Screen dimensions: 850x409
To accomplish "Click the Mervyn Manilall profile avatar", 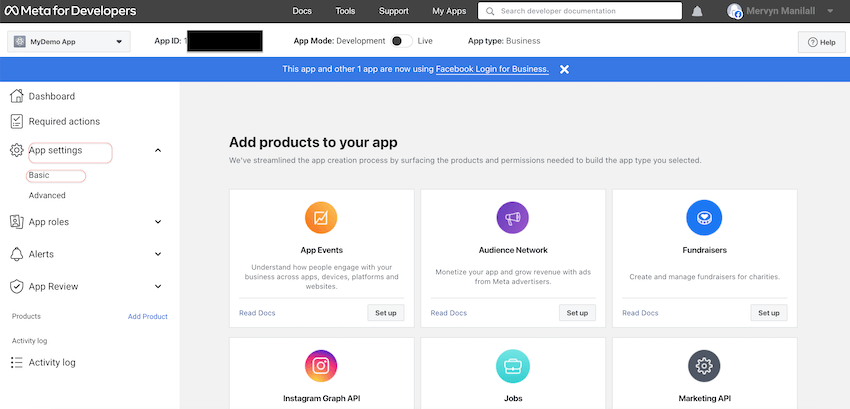I will [x=735, y=11].
